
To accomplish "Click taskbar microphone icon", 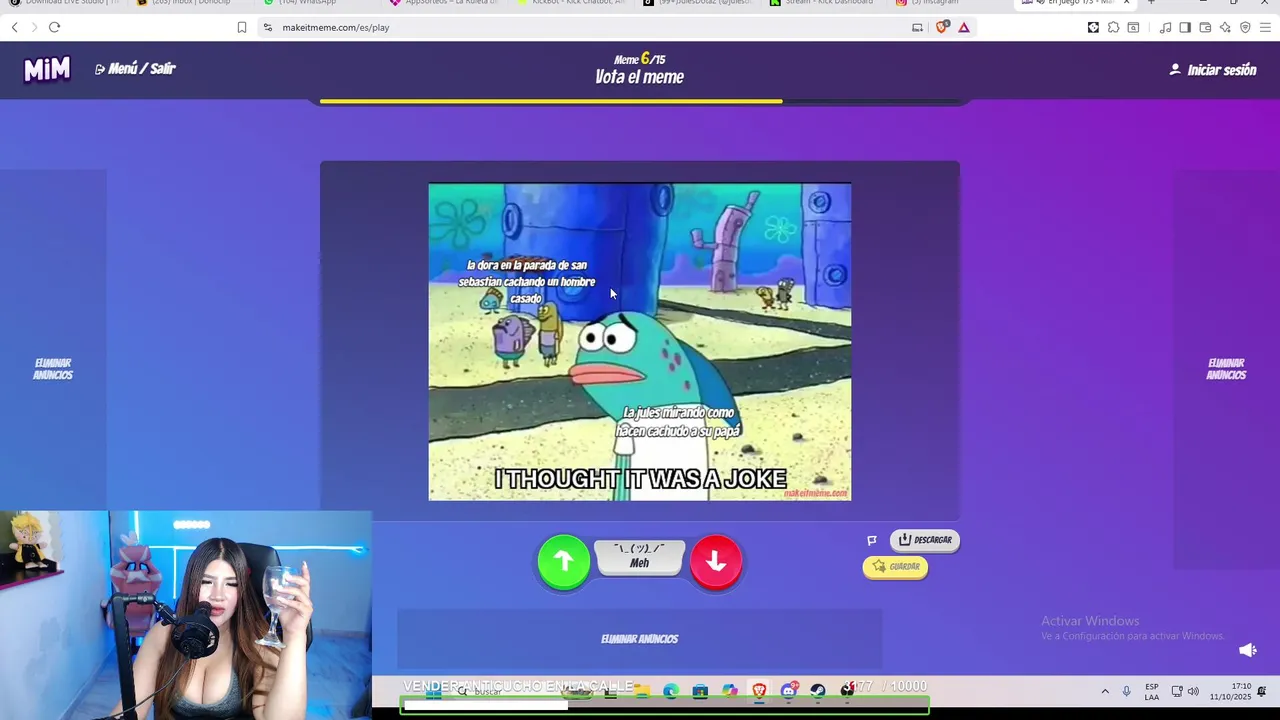I will click(x=1126, y=691).
